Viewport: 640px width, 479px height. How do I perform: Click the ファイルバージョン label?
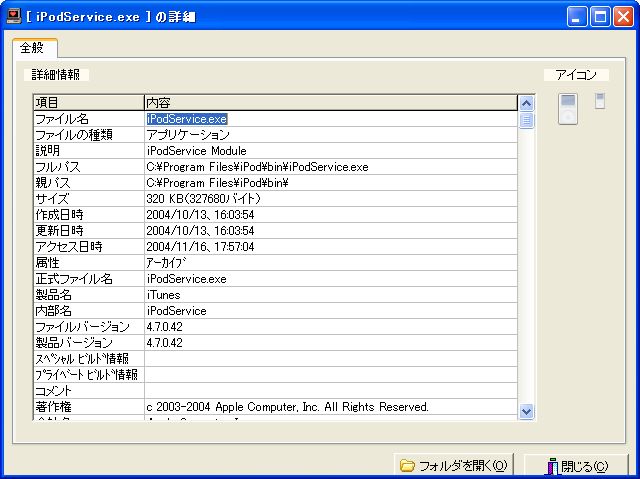click(82, 326)
